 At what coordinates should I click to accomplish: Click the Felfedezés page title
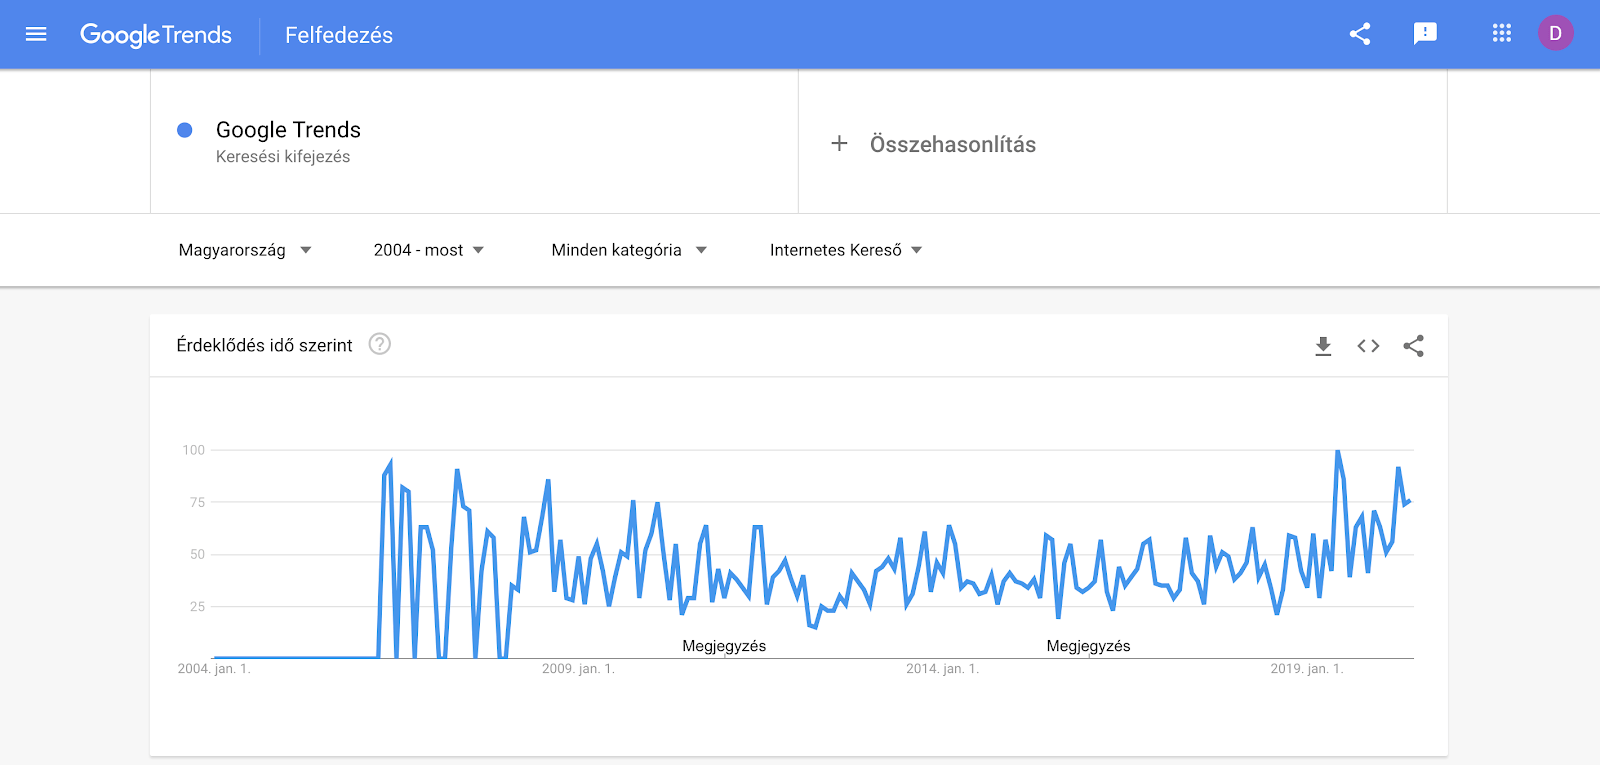pyautogui.click(x=339, y=35)
